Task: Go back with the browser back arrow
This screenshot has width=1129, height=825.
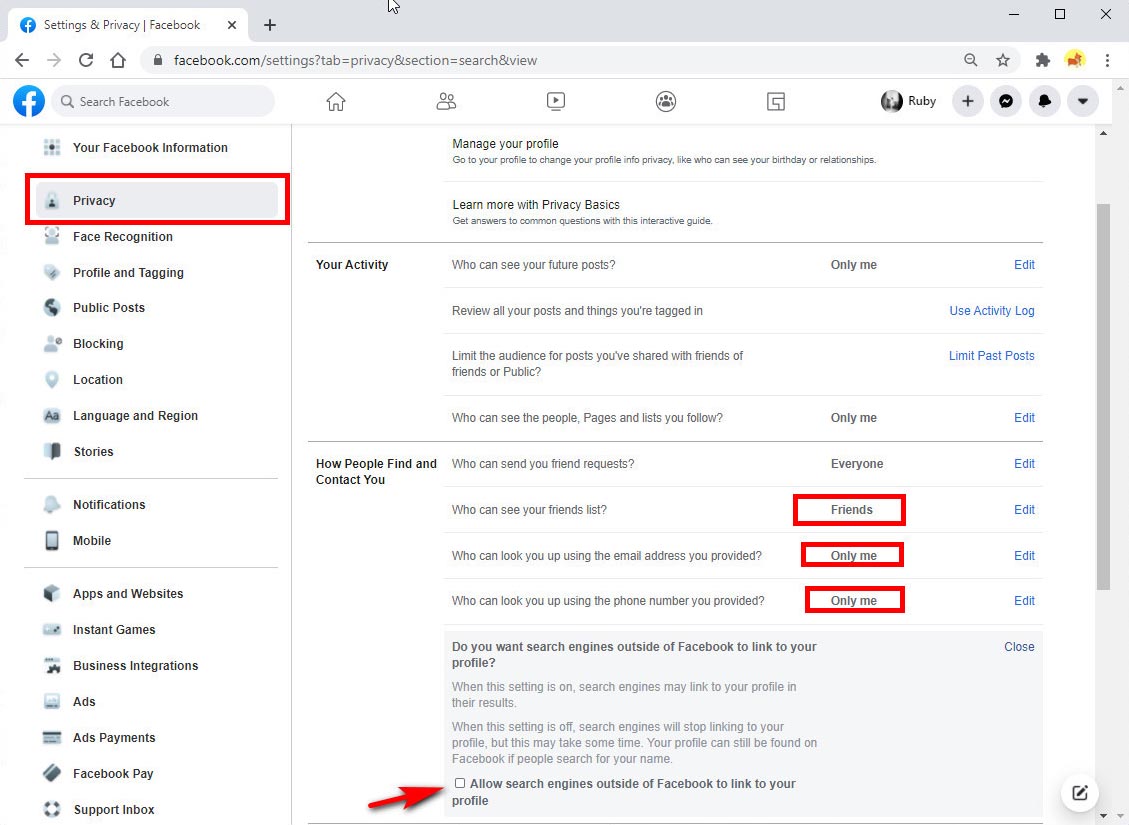Action: [x=22, y=60]
